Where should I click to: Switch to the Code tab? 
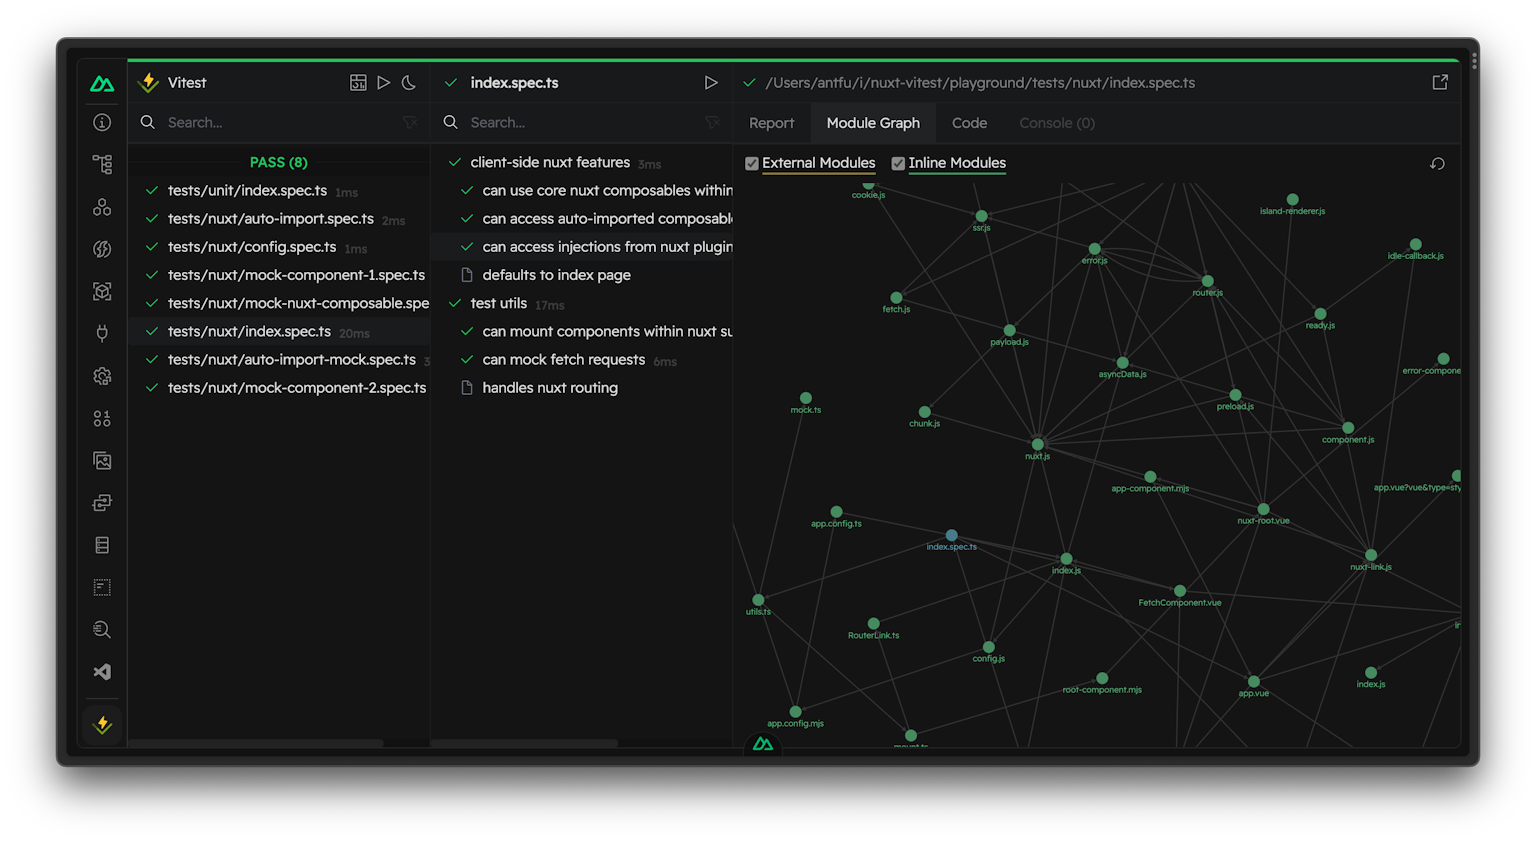coord(969,123)
